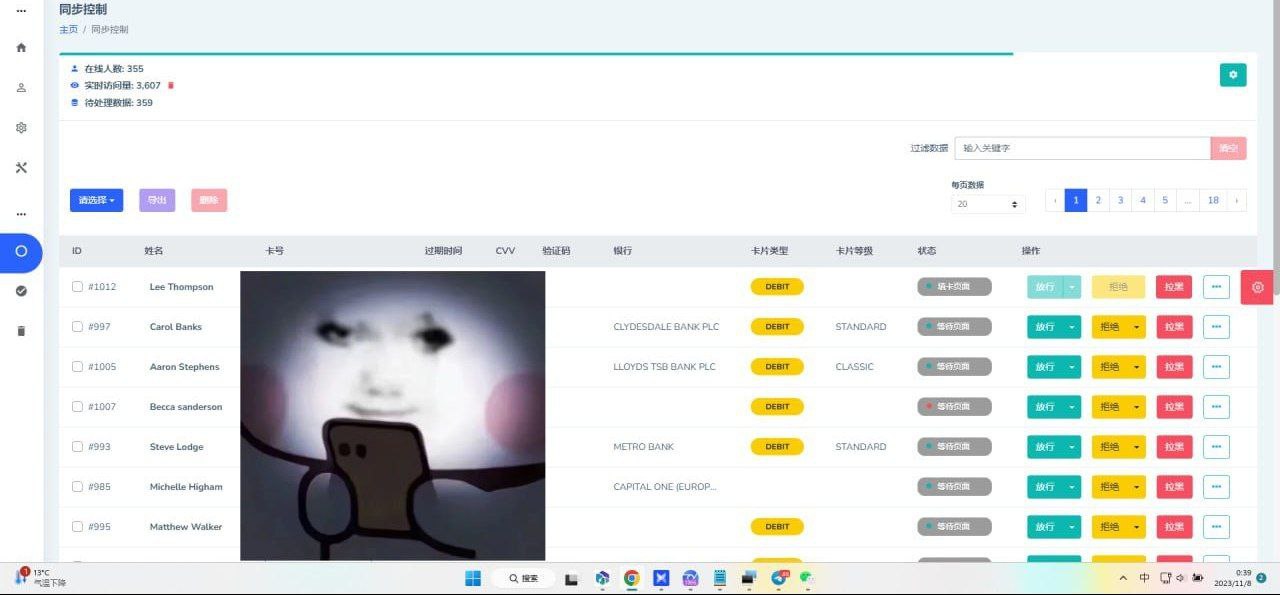This screenshot has height=595, width=1280.
Task: Go to page 2 in the pagination
Action: 1098,200
